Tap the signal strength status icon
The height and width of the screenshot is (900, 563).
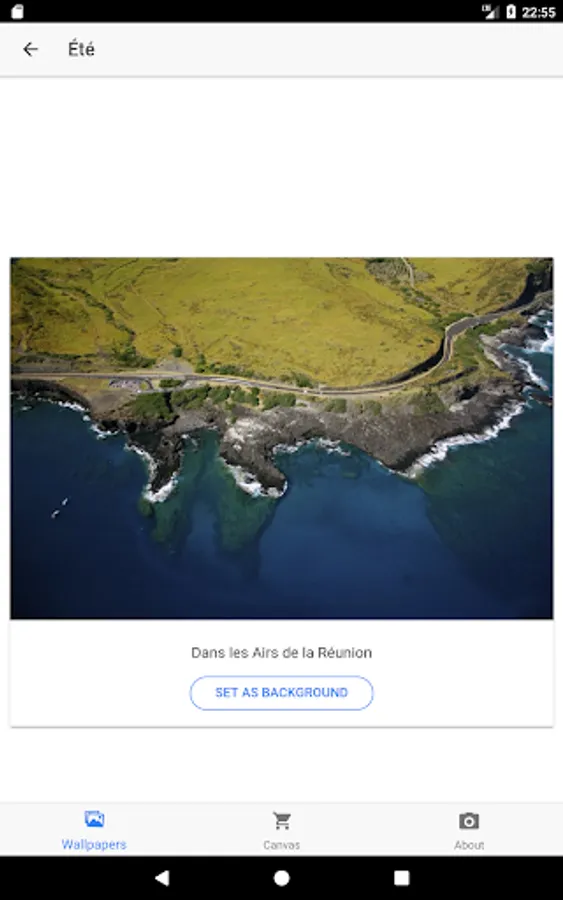(490, 11)
